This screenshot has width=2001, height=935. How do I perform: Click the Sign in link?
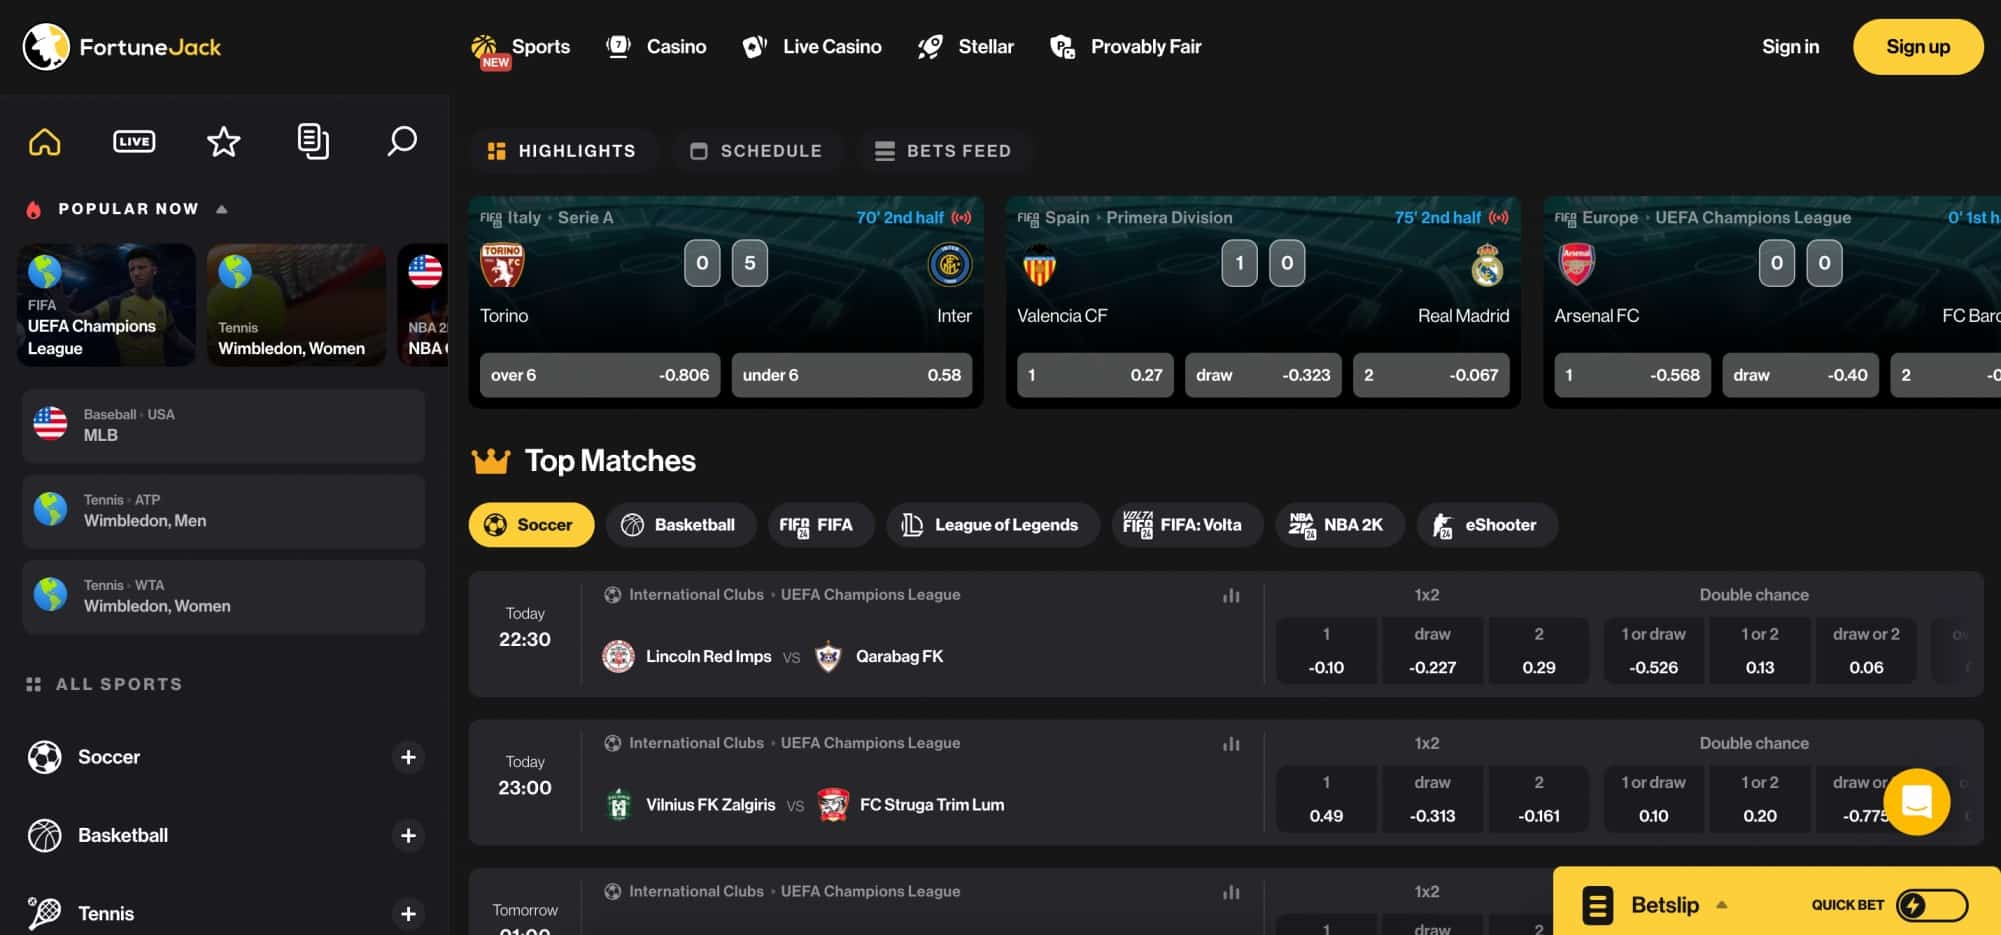click(1790, 47)
